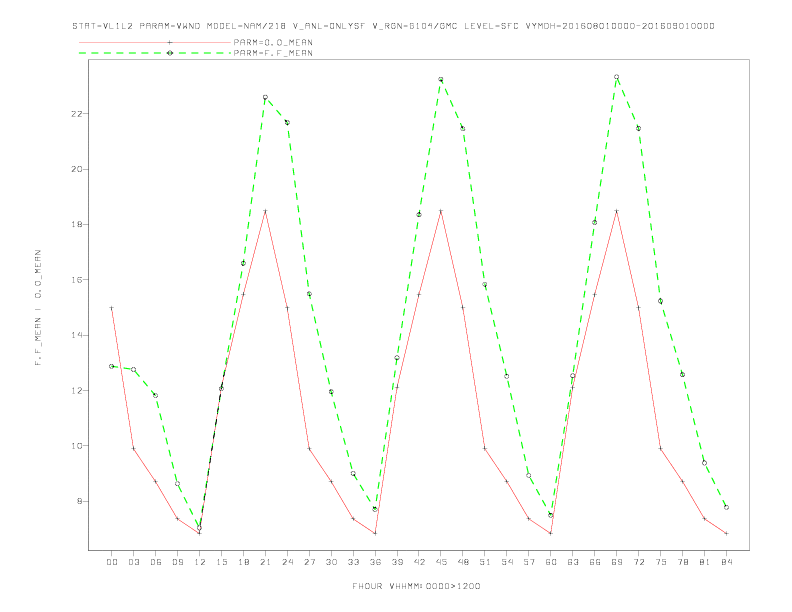The width and height of the screenshot is (792, 612).
Task: Click x-axis tick label 03
Action: pyautogui.click(x=133, y=562)
